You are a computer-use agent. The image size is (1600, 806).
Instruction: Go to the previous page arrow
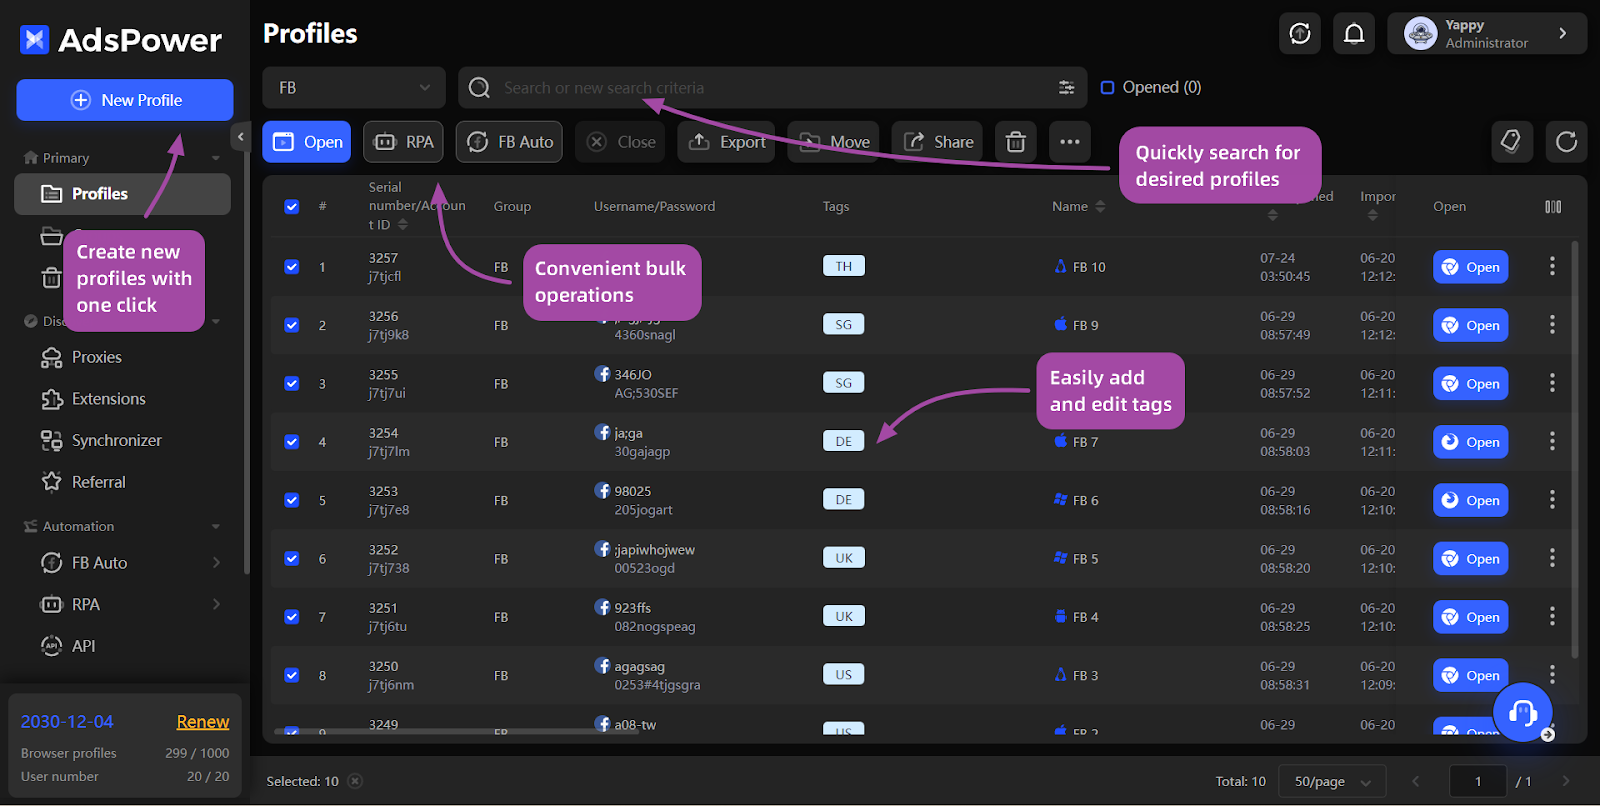pyautogui.click(x=1415, y=781)
